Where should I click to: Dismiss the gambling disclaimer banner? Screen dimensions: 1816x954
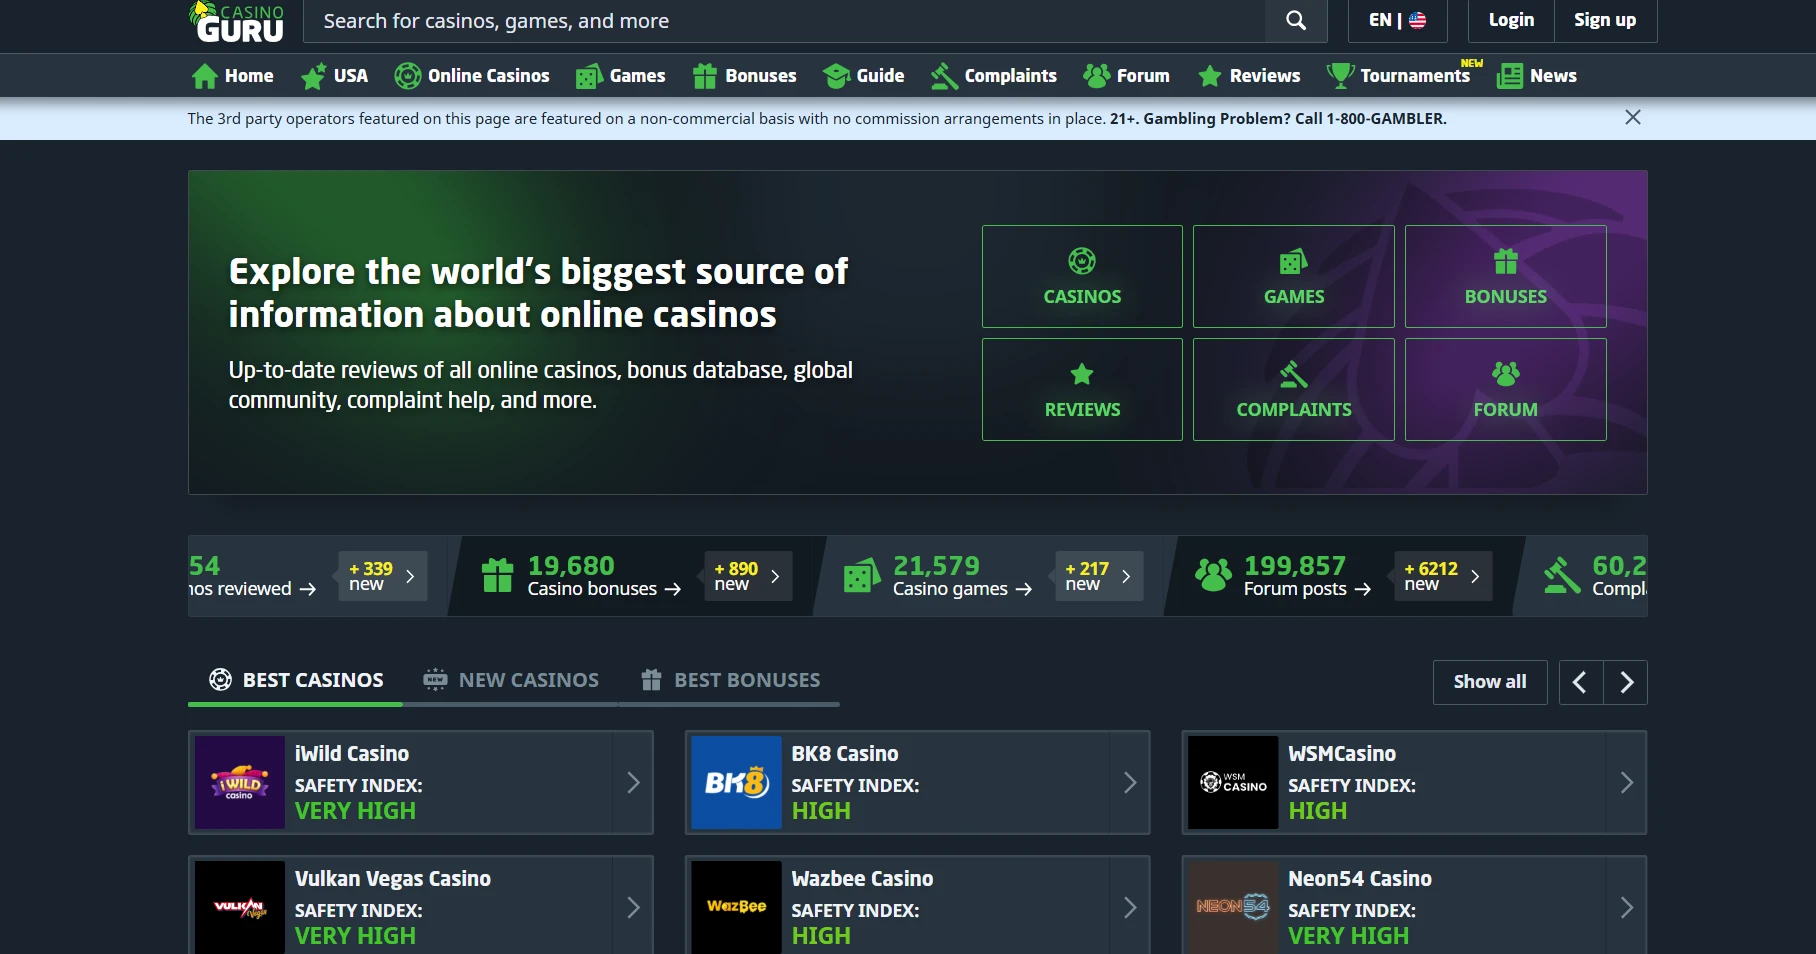[x=1632, y=118]
